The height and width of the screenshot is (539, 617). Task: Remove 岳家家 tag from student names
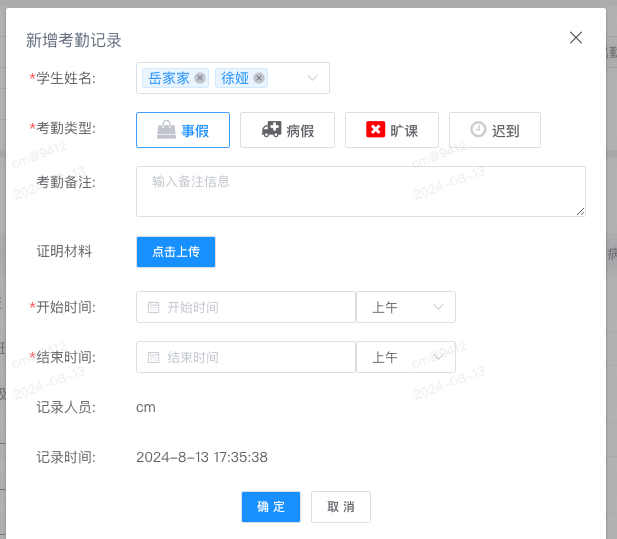(x=200, y=78)
